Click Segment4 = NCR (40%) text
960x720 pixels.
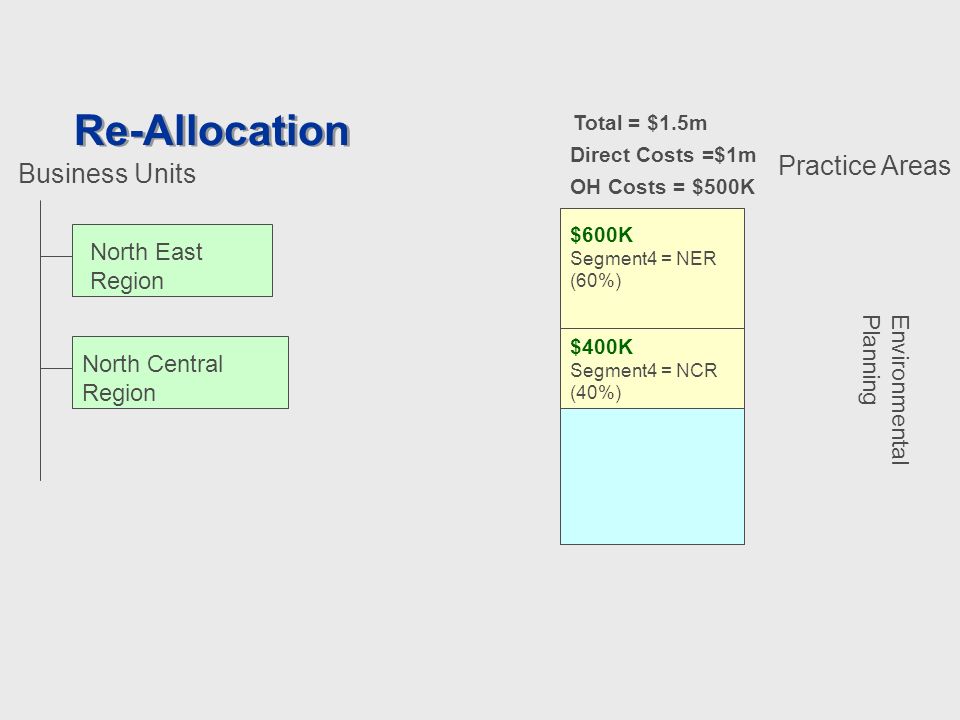643,381
